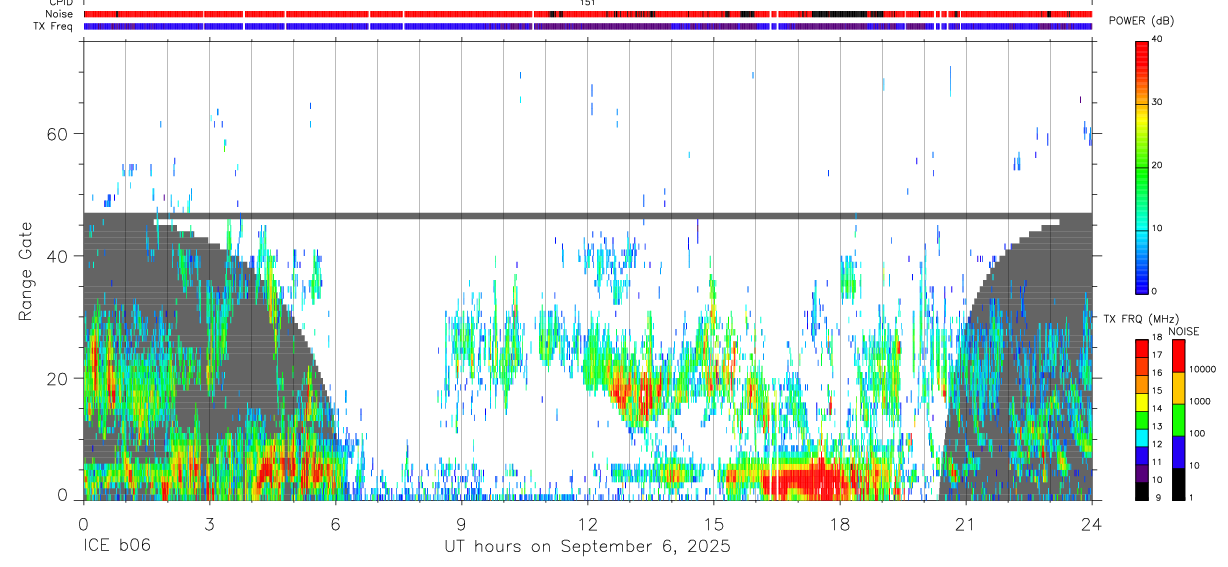1228x567 pixels.
Task: Click the 18 hour label on the UT axis
Action: (x=840, y=524)
